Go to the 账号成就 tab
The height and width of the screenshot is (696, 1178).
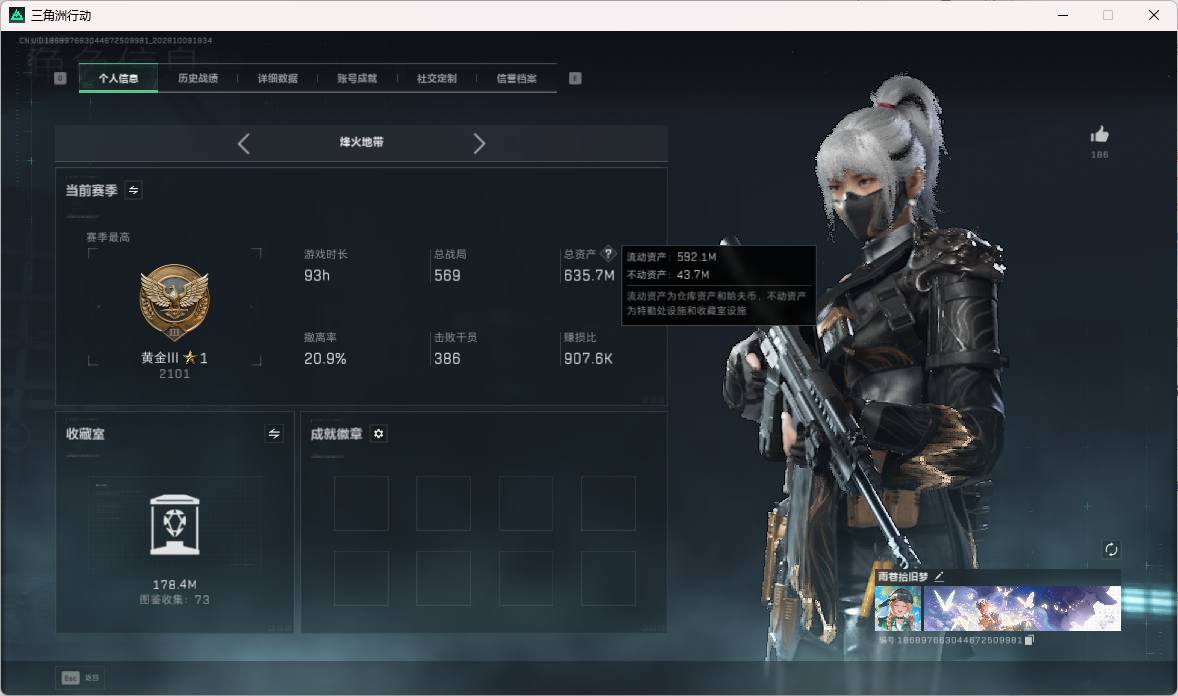[x=357, y=78]
